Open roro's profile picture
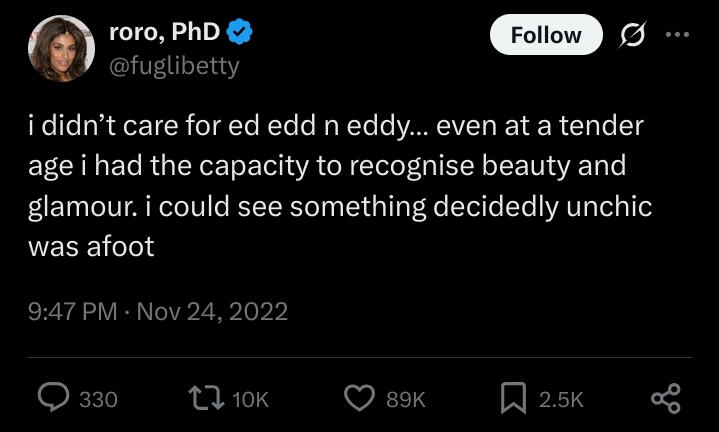 [x=62, y=48]
